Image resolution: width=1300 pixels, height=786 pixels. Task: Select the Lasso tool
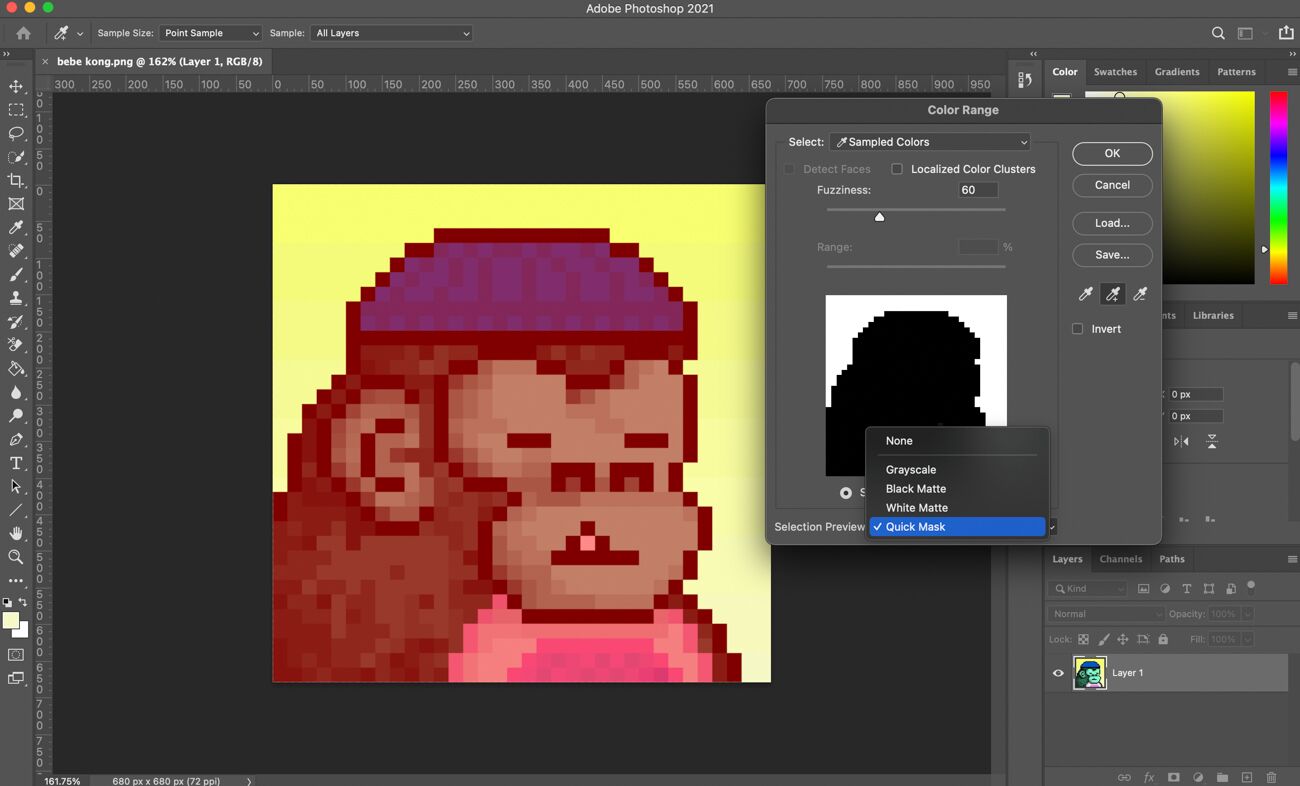click(x=16, y=133)
